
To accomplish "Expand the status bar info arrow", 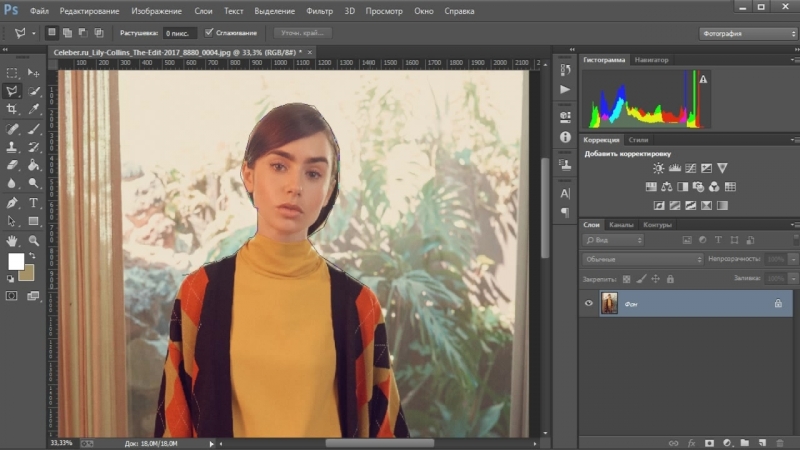I will tap(211, 444).
